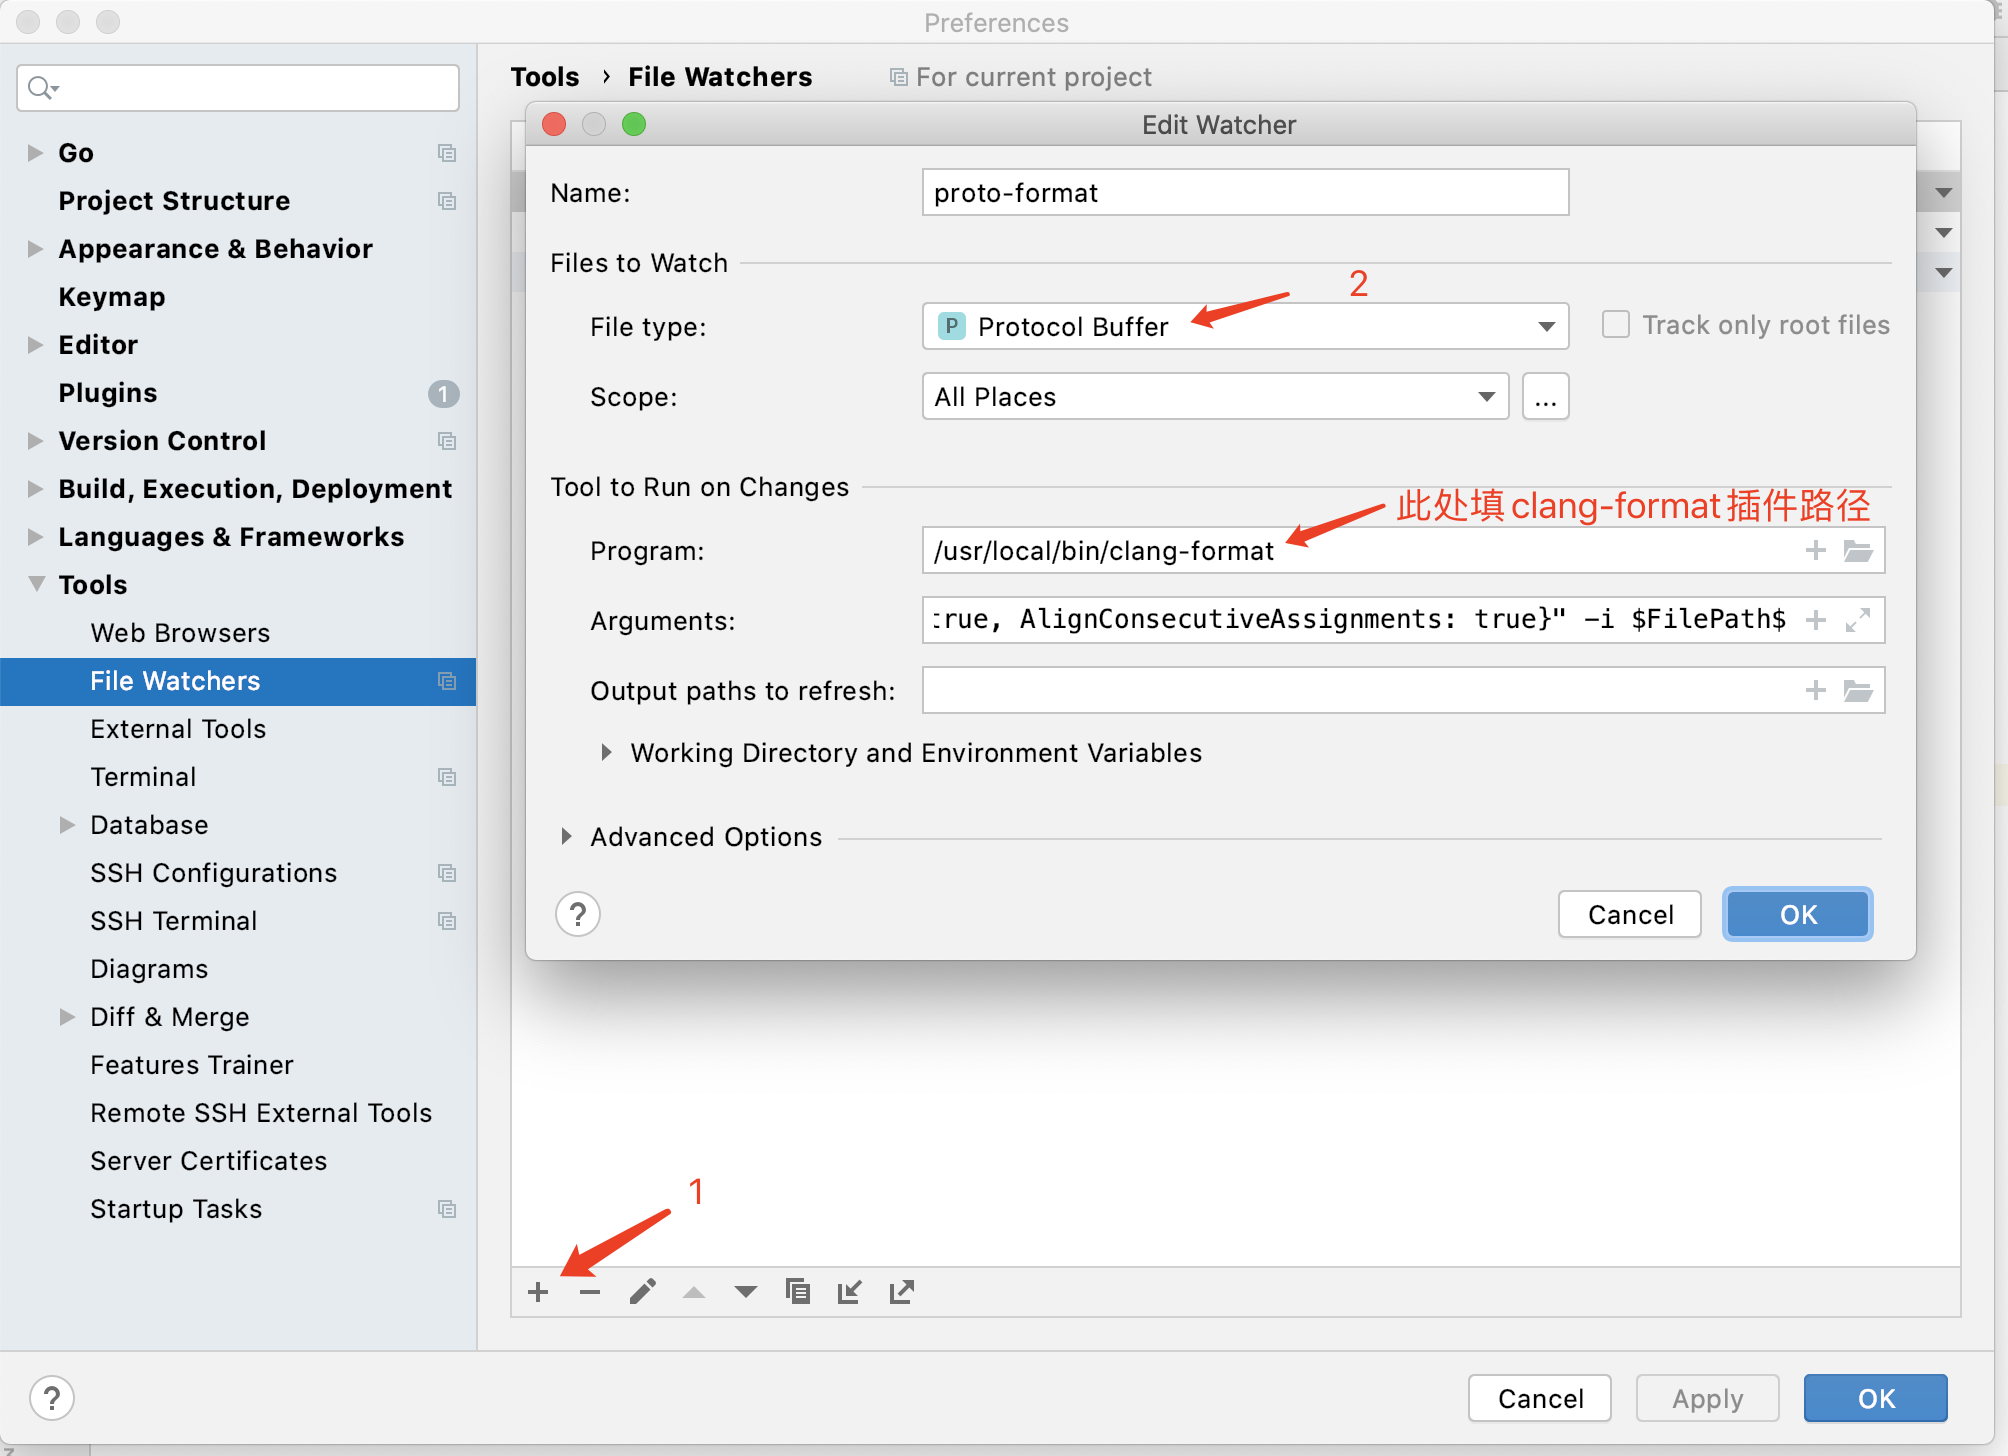Browse Output paths folder icon

tap(1858, 690)
